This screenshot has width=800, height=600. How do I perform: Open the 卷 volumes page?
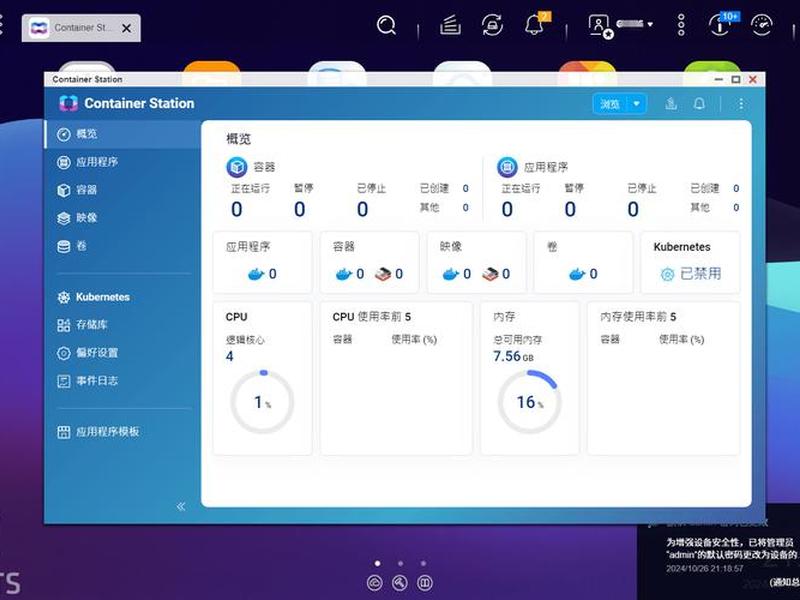pyautogui.click(x=122, y=246)
